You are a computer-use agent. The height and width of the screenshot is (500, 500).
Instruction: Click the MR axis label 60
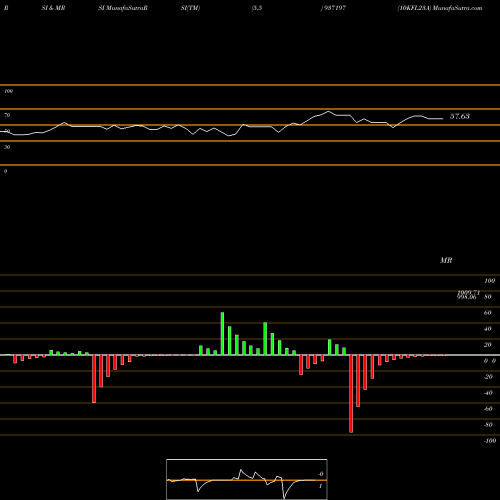[488, 313]
